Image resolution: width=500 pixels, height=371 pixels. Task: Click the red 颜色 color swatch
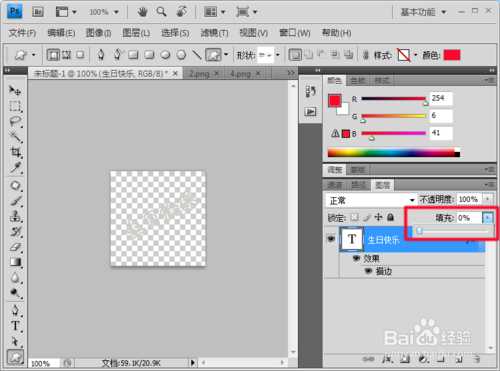click(x=452, y=55)
